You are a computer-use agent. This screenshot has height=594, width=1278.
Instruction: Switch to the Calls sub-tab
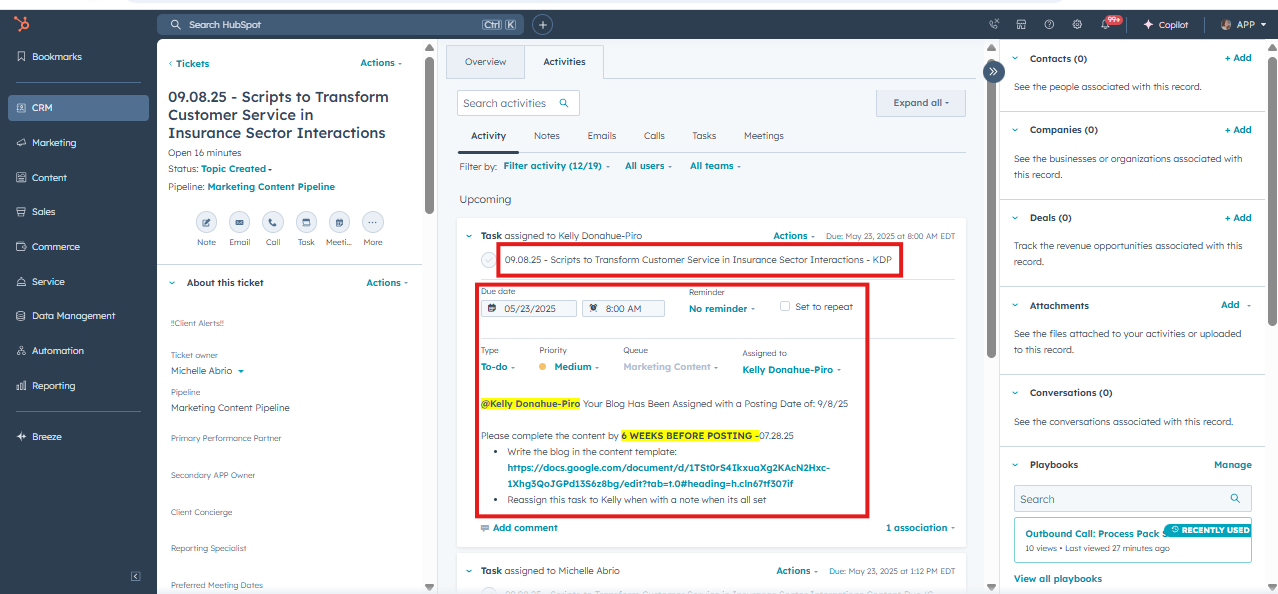[x=654, y=136]
